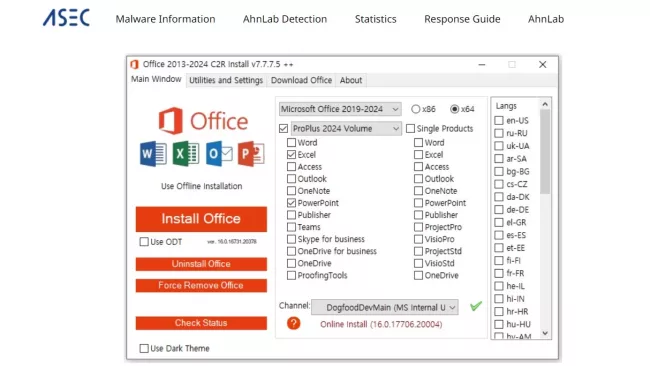Check the ru-RU language
The height and width of the screenshot is (366, 650).
tap(499, 133)
